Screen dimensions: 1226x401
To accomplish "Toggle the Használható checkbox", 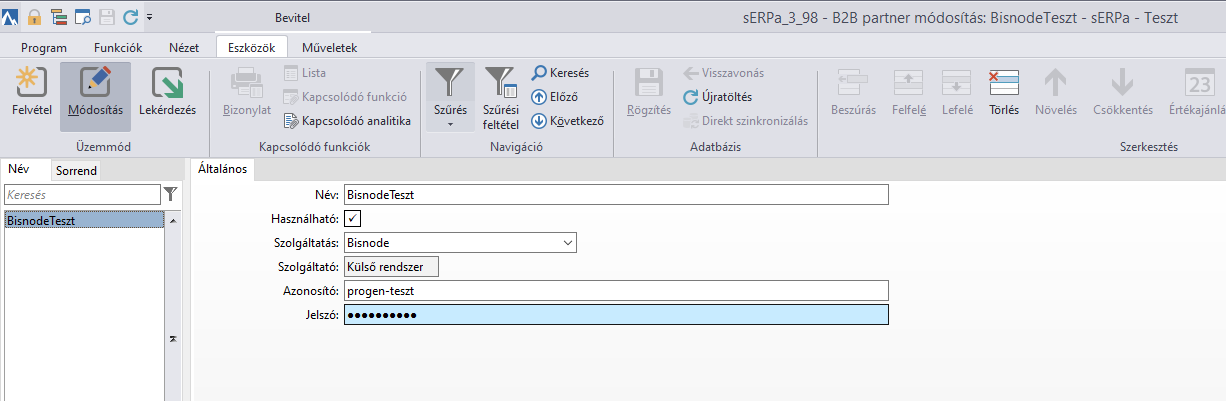I will pyautogui.click(x=353, y=218).
